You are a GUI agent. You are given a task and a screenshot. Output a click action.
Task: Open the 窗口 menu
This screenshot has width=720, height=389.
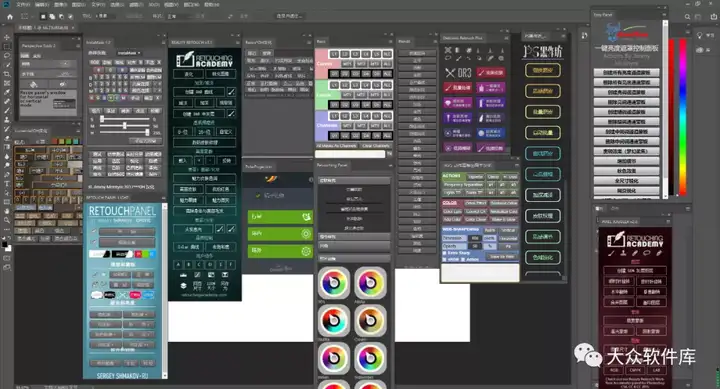click(191, 5)
